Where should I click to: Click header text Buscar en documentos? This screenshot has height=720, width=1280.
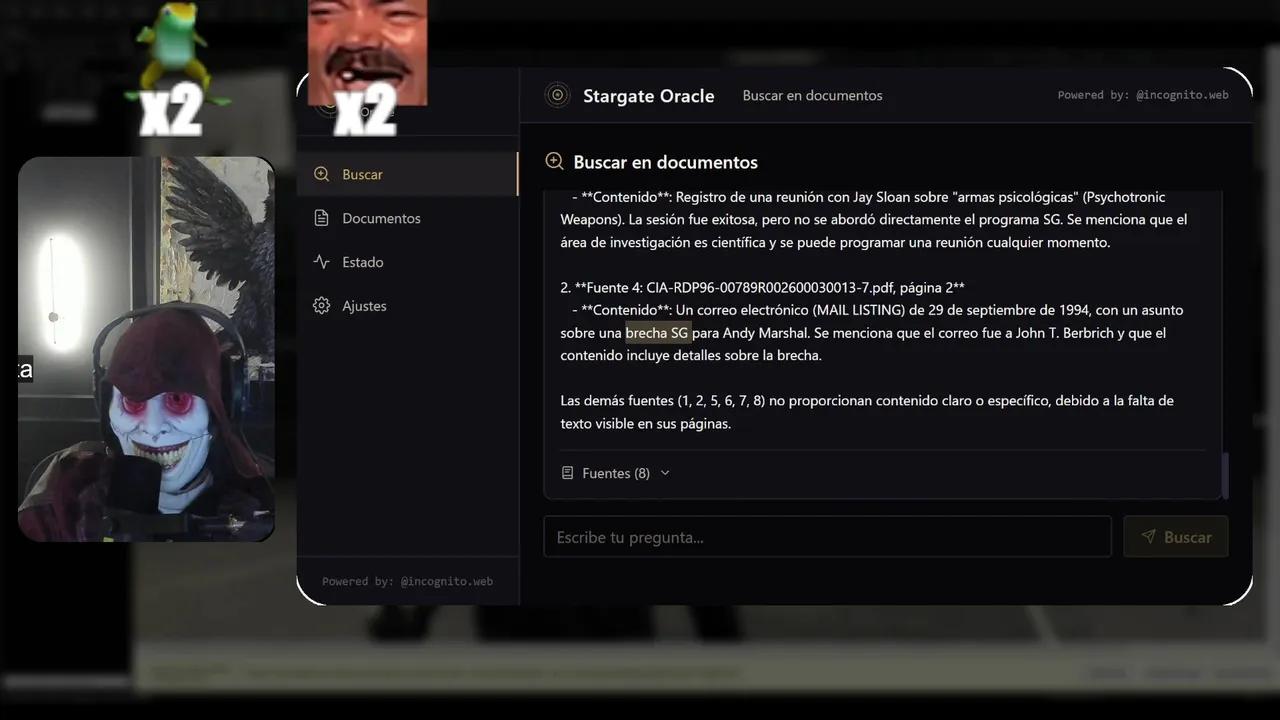click(x=812, y=96)
